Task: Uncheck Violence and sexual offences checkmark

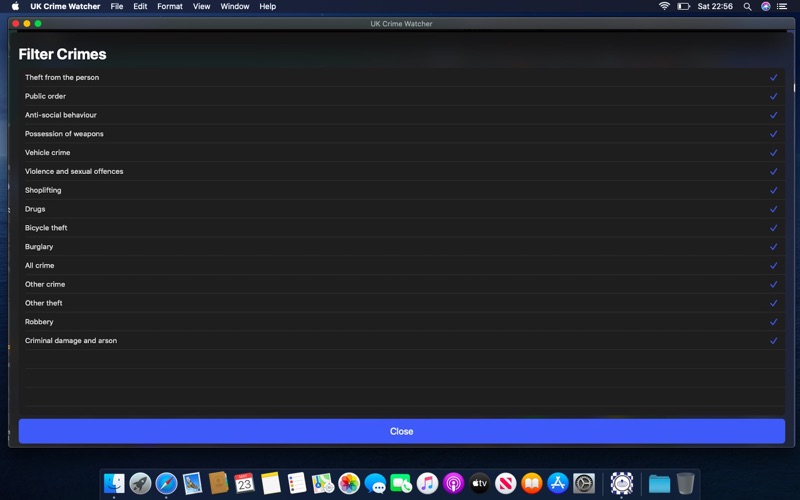Action: pyautogui.click(x=773, y=171)
